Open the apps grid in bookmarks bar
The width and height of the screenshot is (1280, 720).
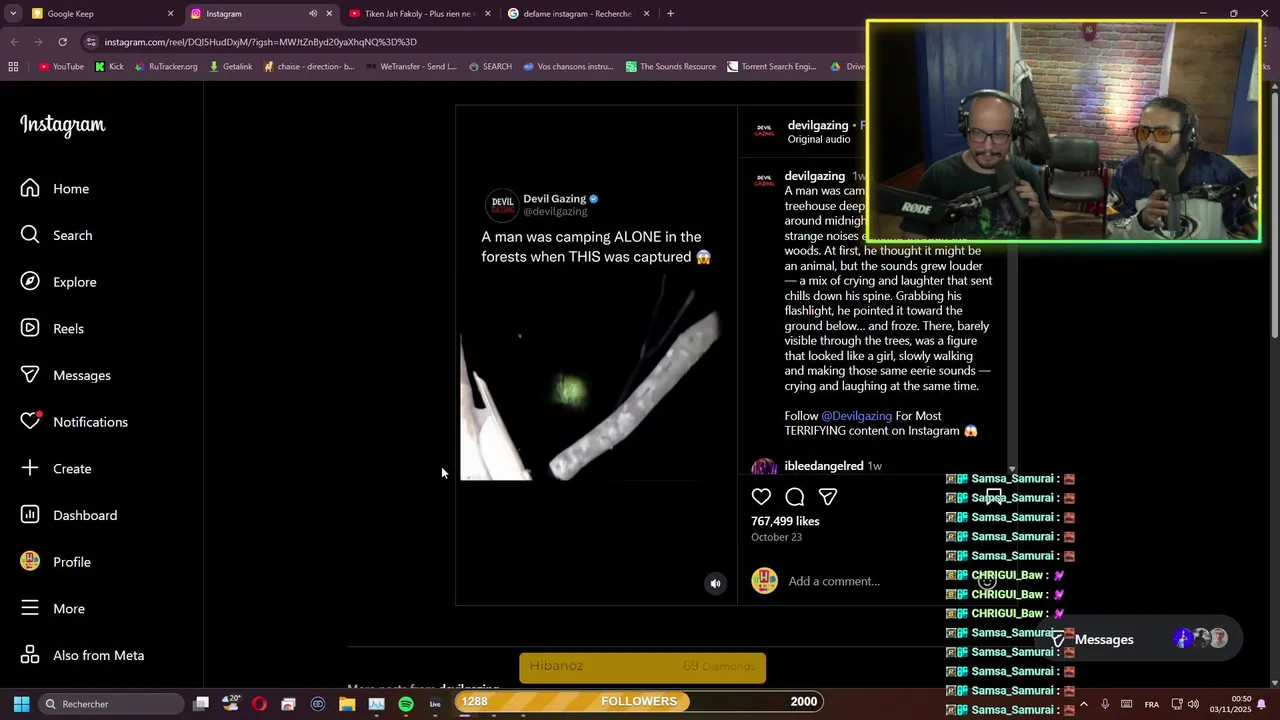(13, 67)
